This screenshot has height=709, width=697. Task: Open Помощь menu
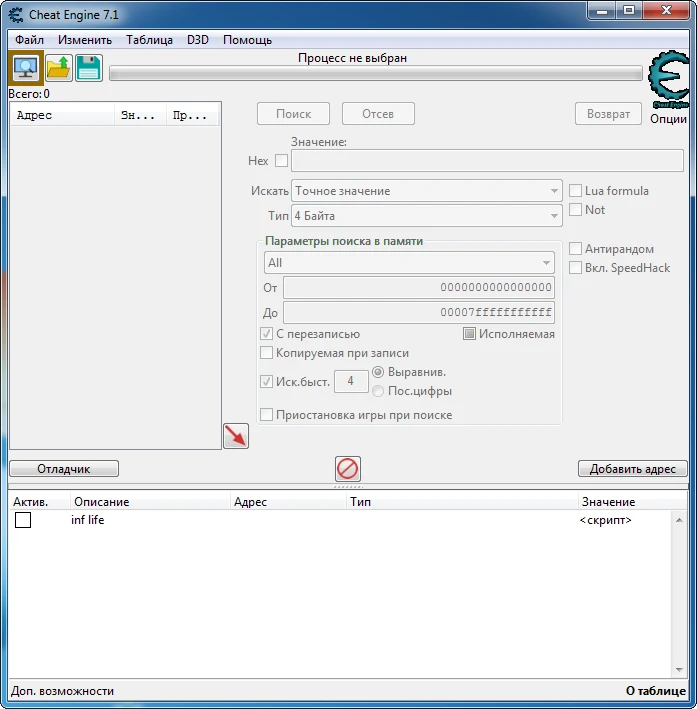247,40
